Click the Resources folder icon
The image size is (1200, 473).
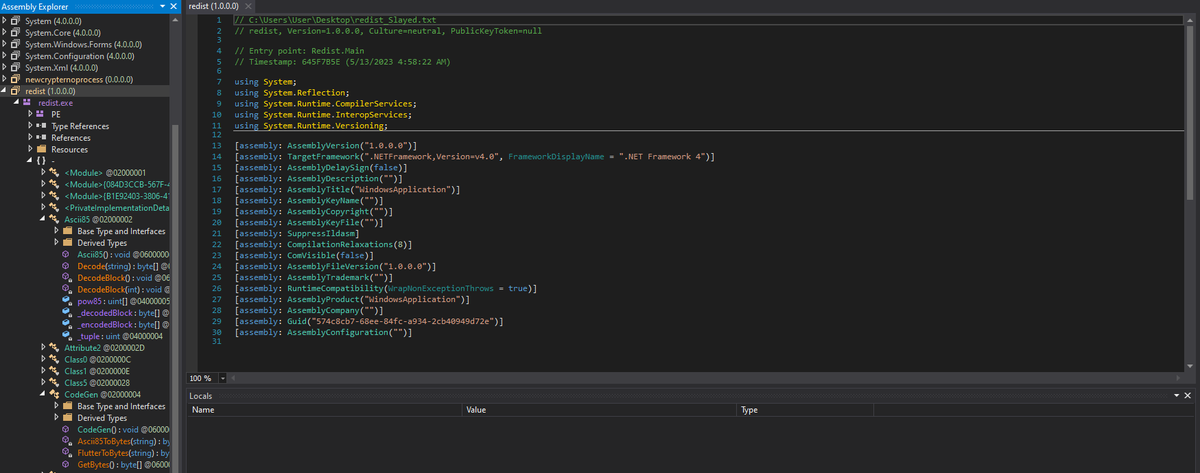(41, 149)
